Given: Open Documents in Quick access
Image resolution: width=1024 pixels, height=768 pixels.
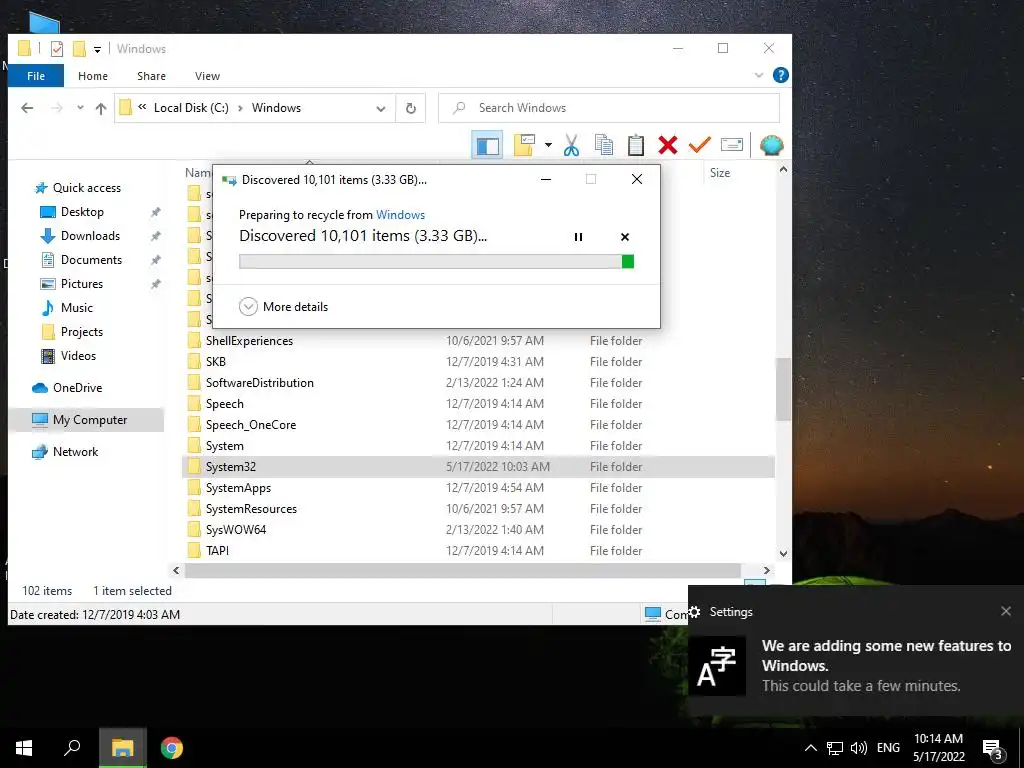Looking at the screenshot, I should 91,260.
